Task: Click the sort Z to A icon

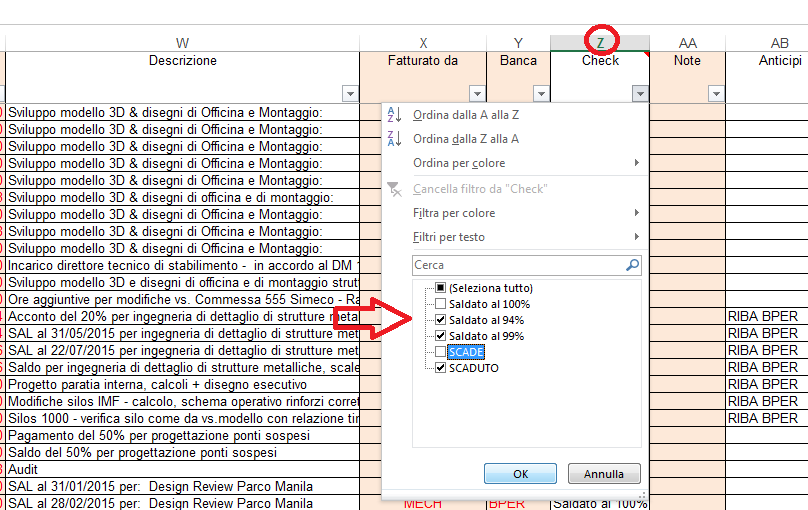Action: 394,139
